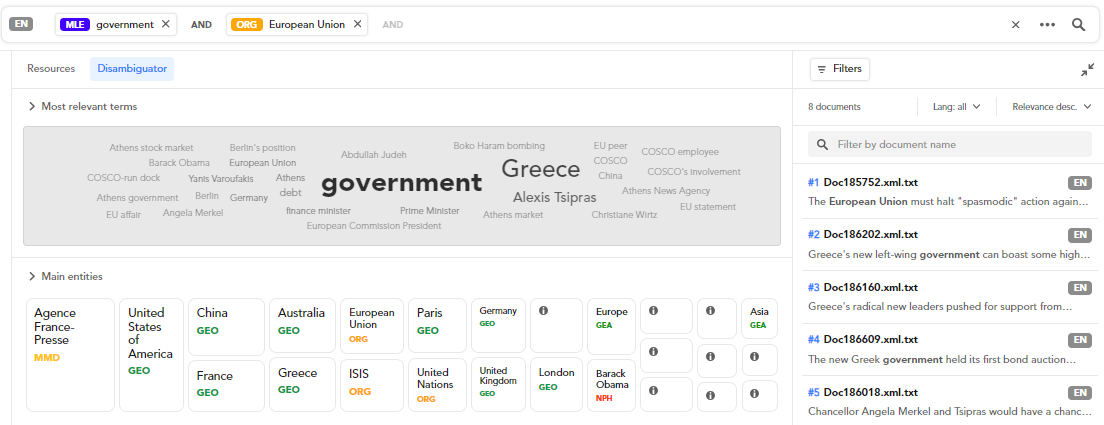Click the Filters button
1104x425 pixels.
pyautogui.click(x=839, y=69)
